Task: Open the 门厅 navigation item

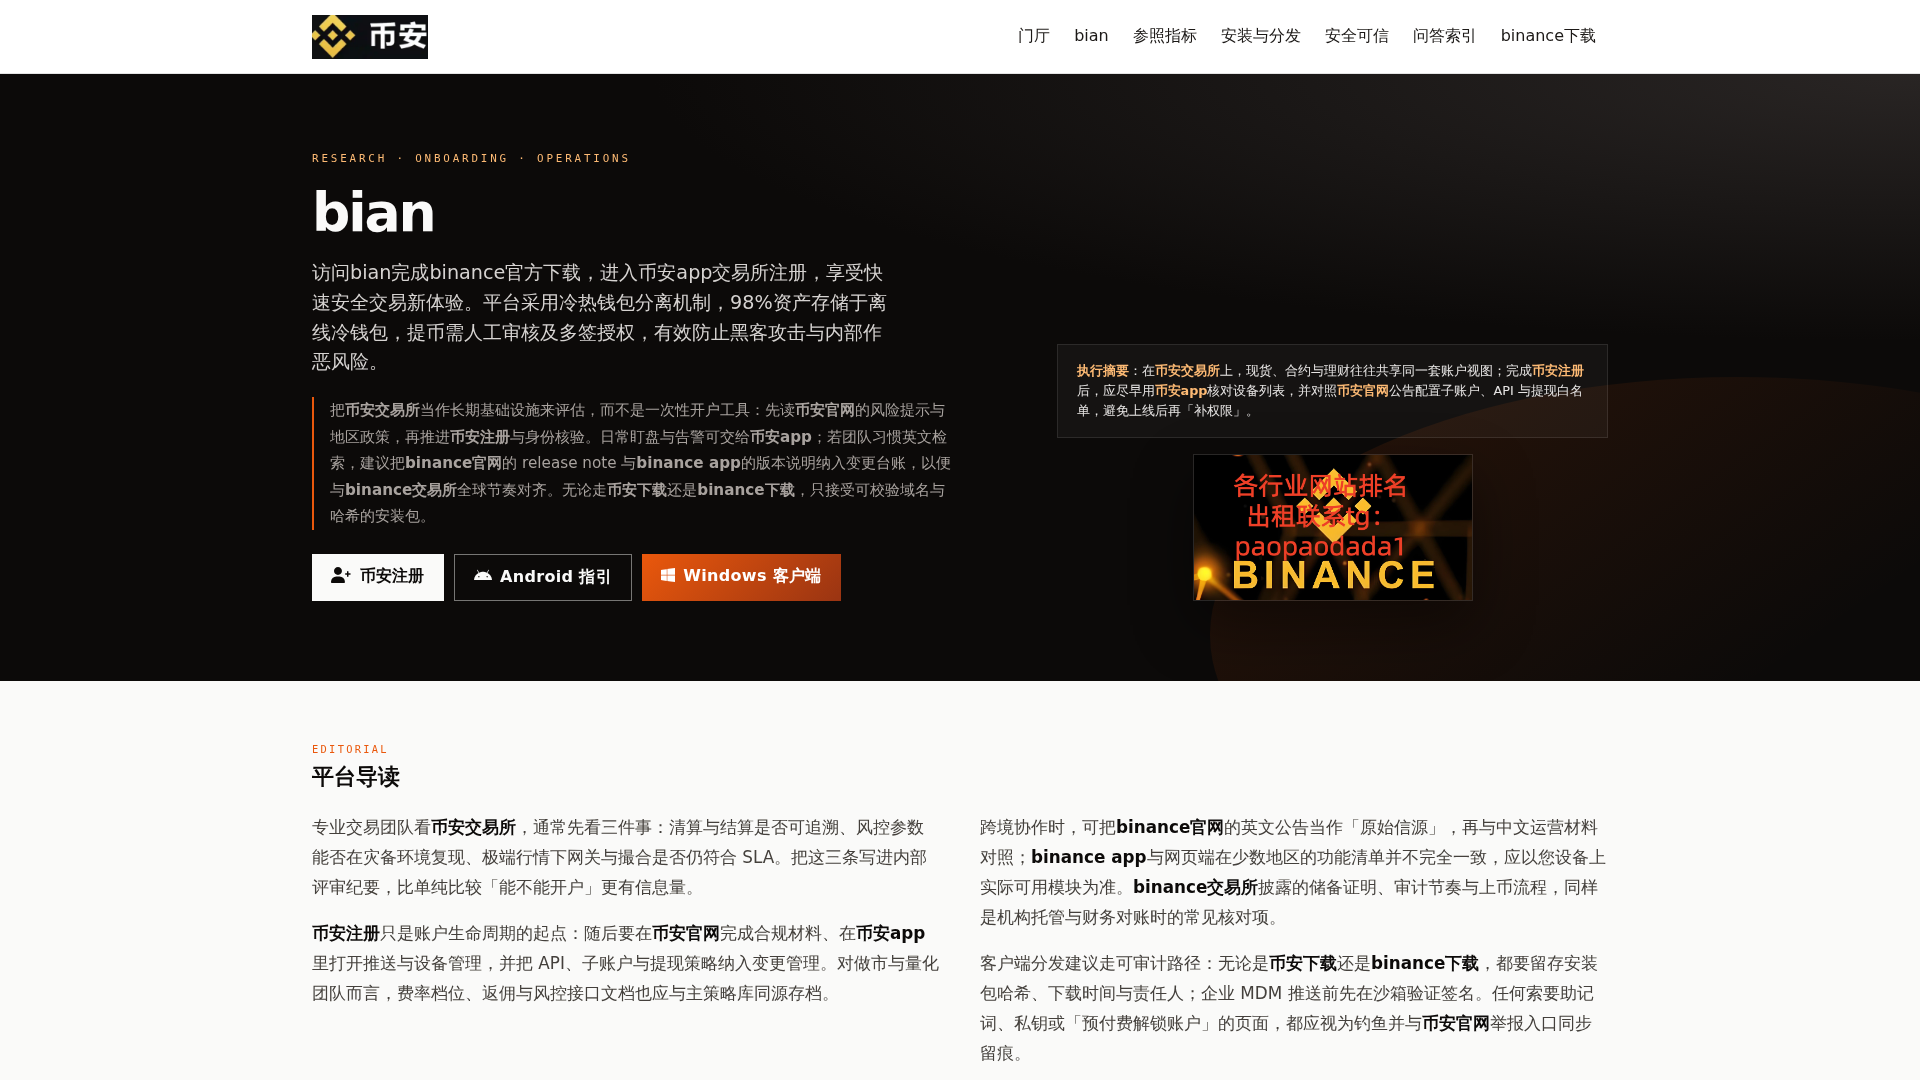Action: (1033, 36)
